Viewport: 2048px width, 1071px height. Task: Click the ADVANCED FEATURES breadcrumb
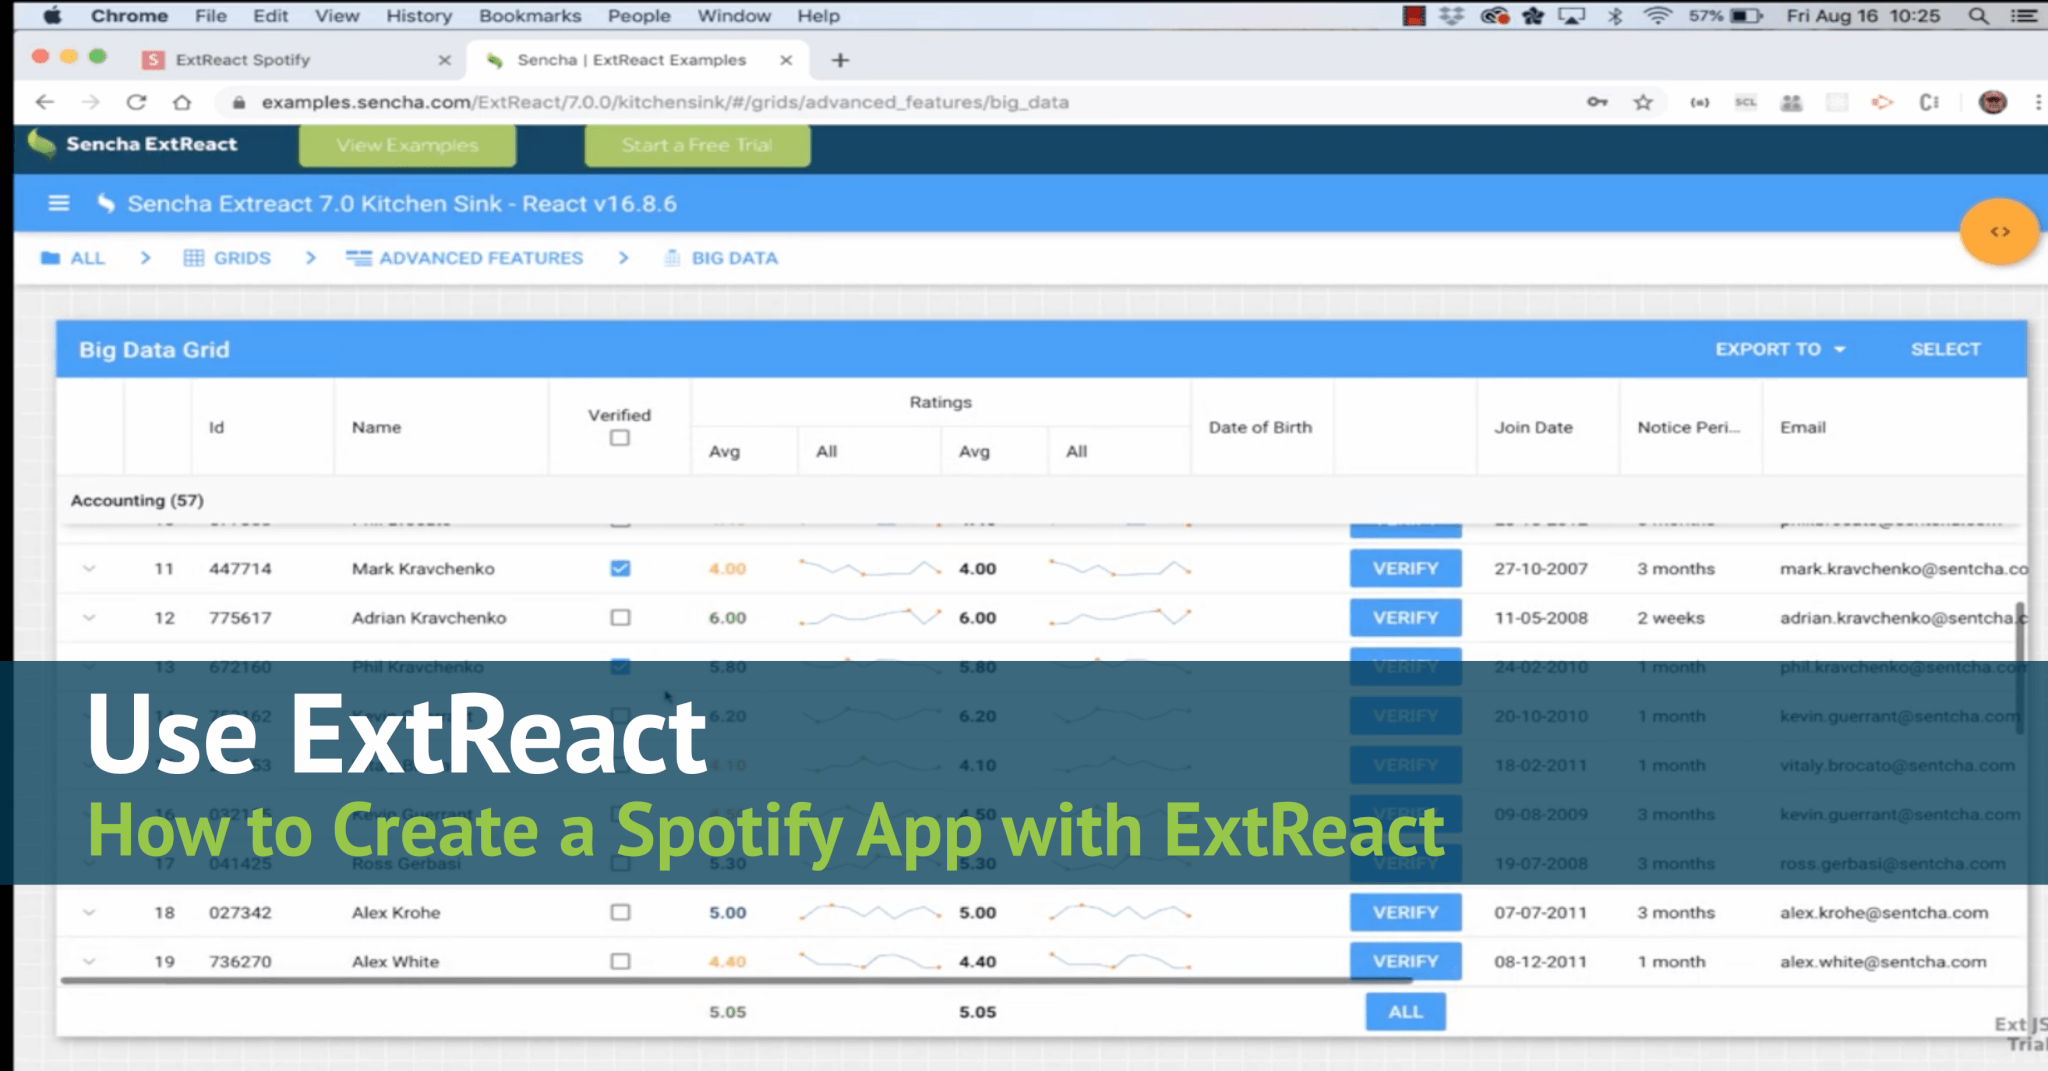tap(464, 258)
